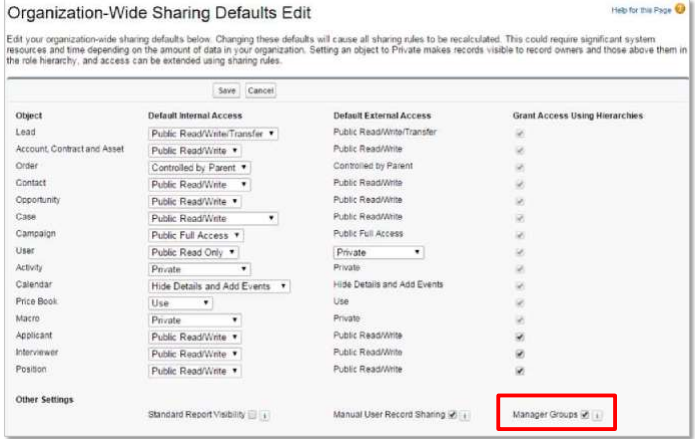Click info icon beside Standard Report Visibility

click(x=265, y=414)
